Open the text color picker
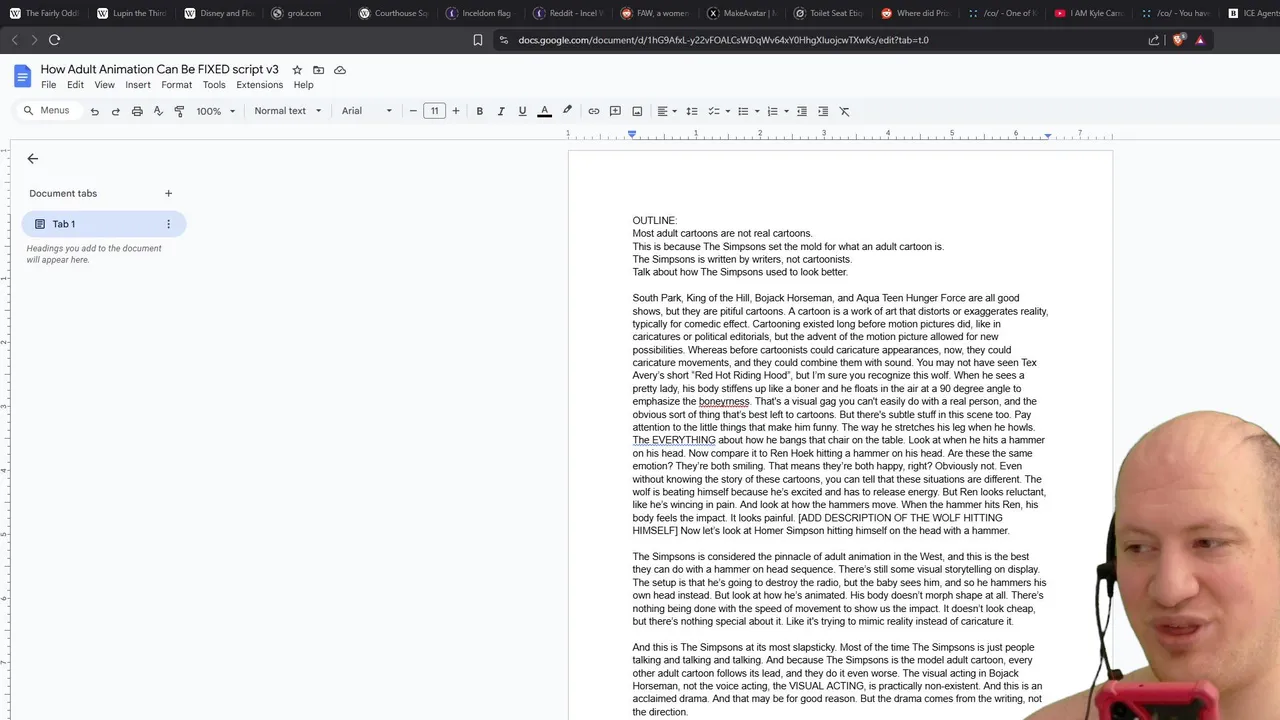 pos(545,111)
